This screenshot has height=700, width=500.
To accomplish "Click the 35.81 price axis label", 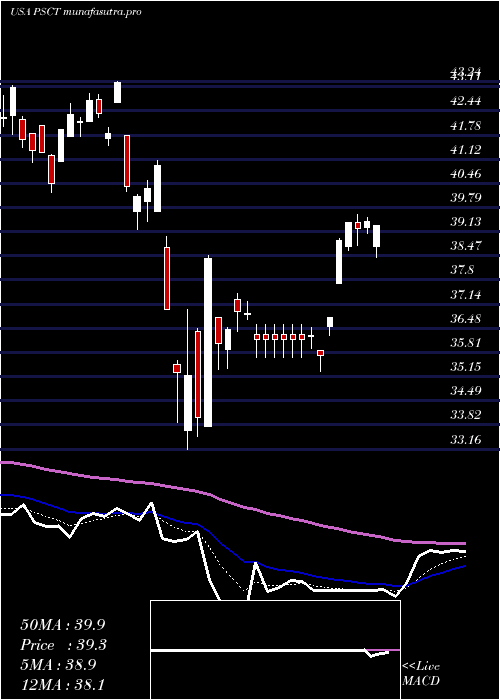I will tap(466, 343).
